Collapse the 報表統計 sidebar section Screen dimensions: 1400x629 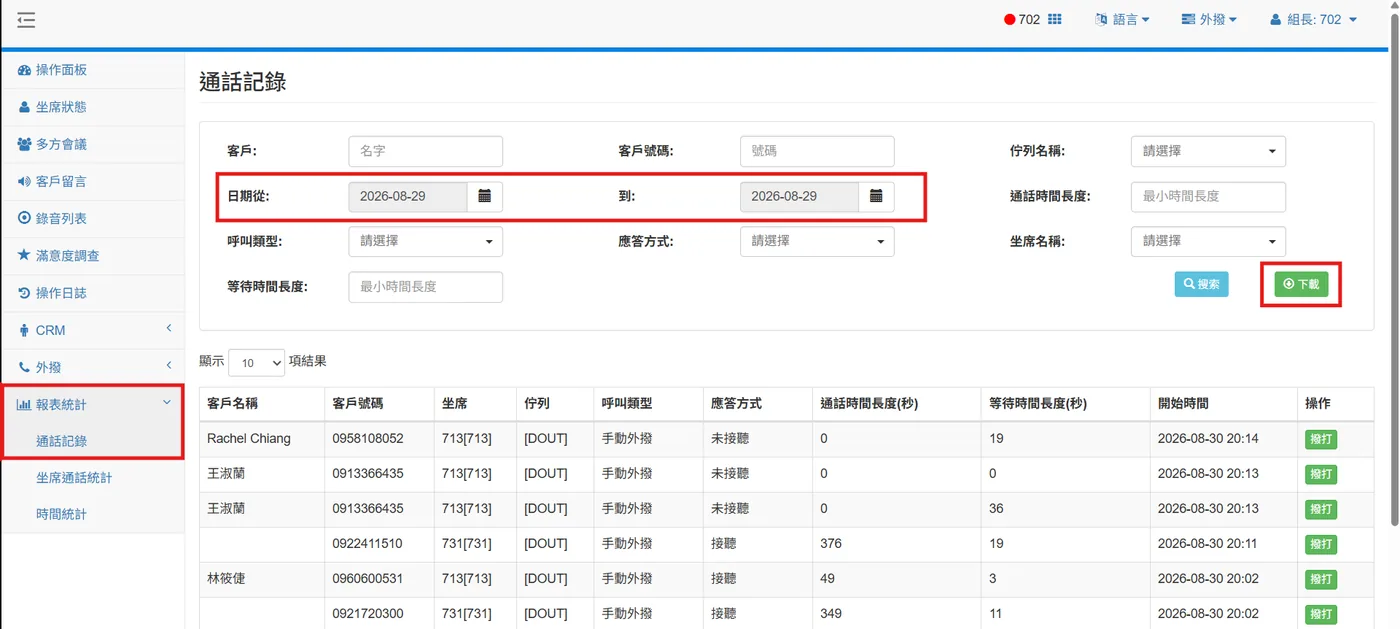[x=92, y=404]
